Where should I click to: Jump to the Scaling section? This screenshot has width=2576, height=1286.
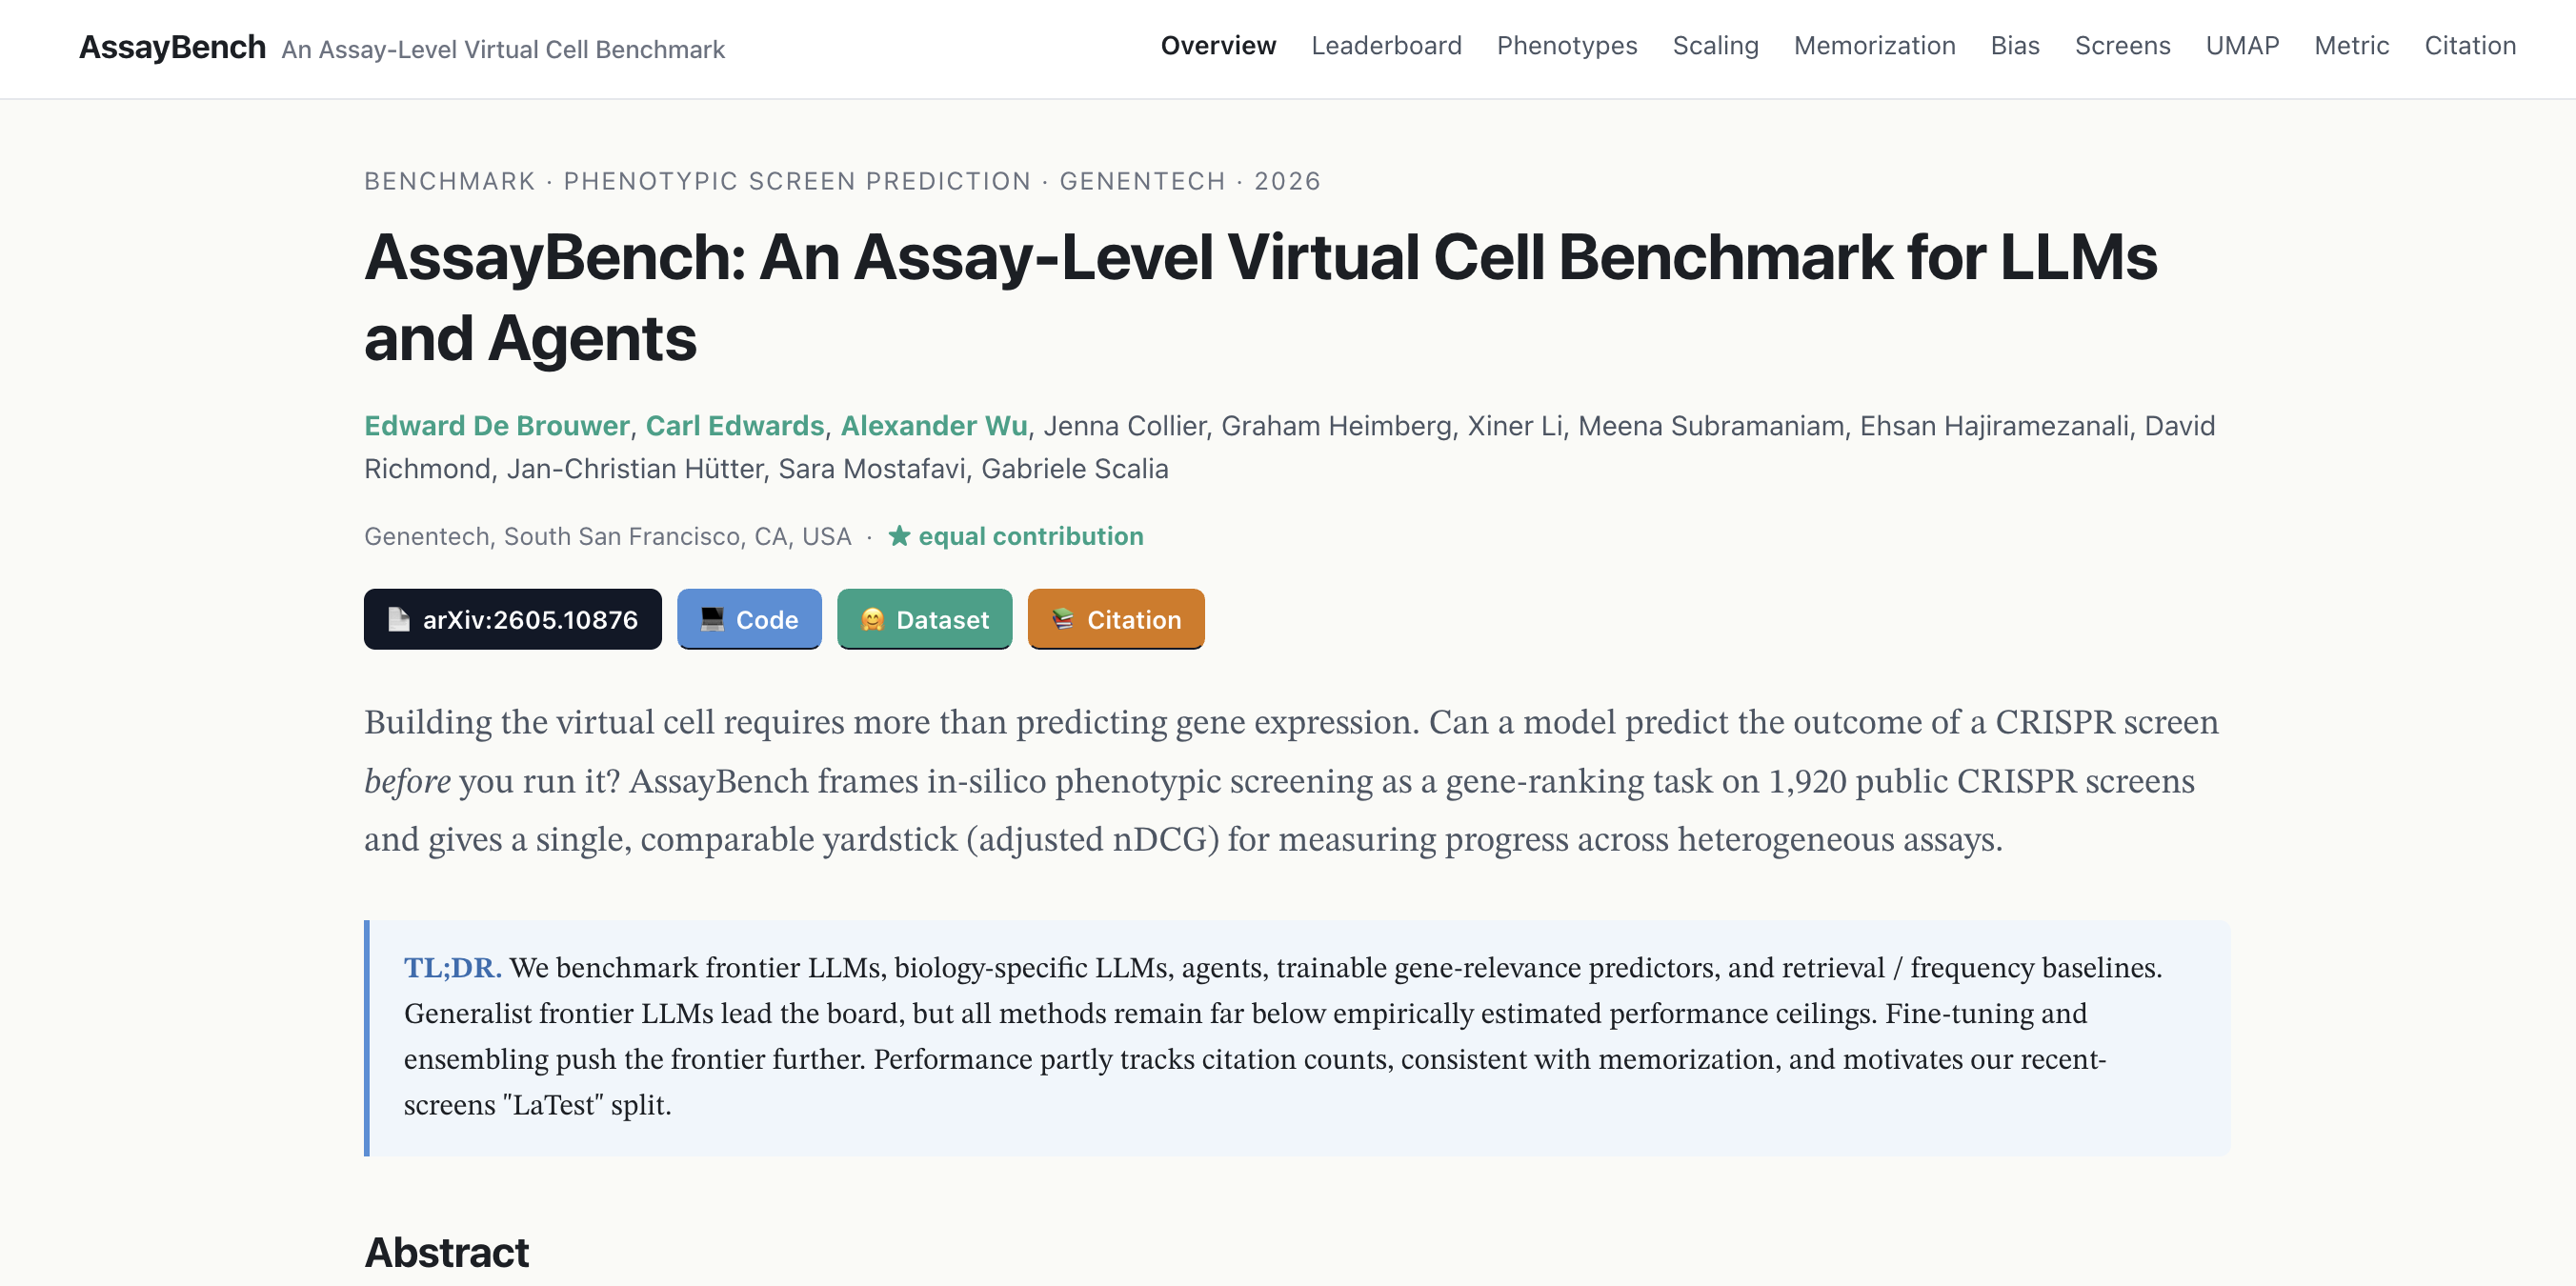[1715, 46]
